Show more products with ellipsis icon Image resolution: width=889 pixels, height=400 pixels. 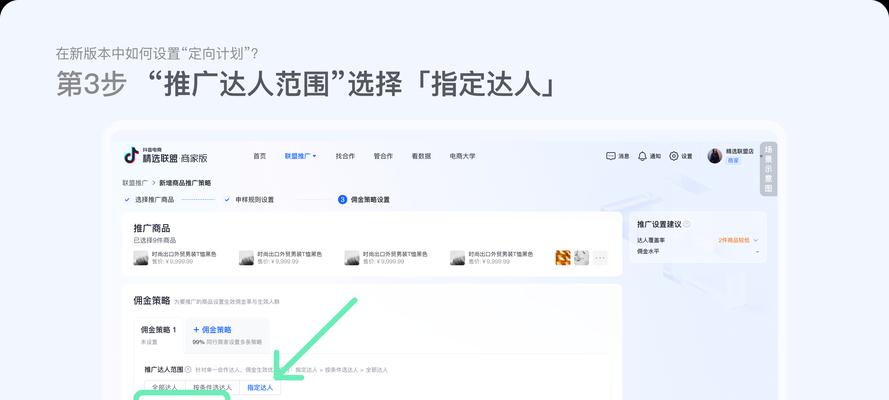[x=600, y=258]
